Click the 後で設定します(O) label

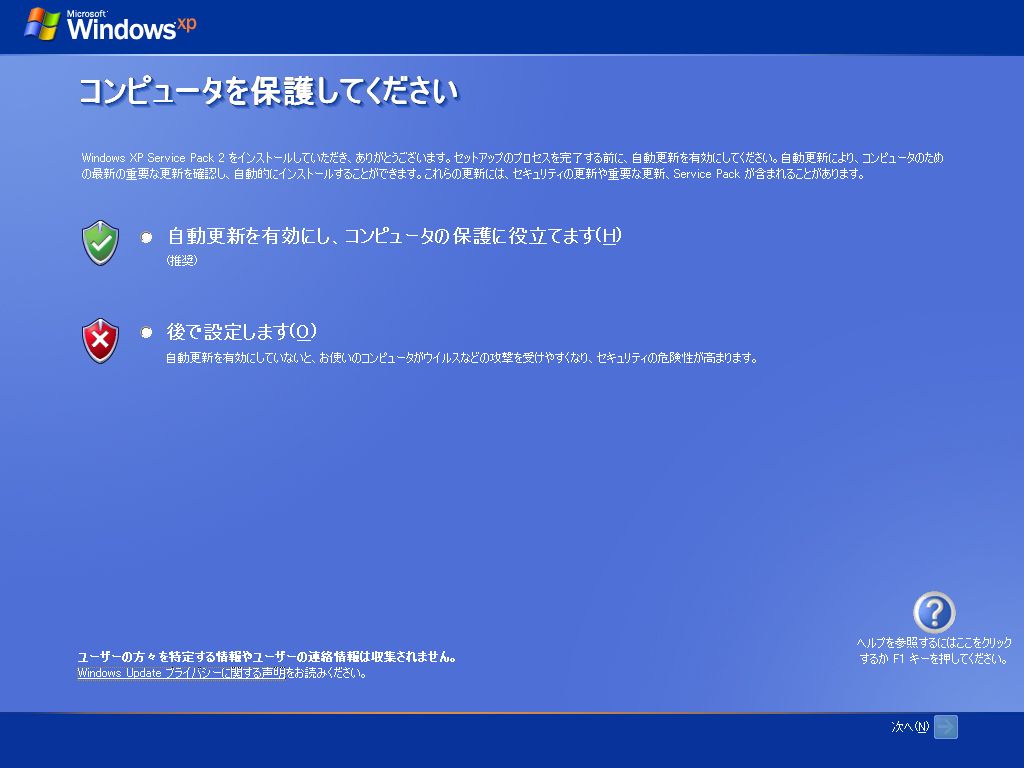tap(242, 332)
